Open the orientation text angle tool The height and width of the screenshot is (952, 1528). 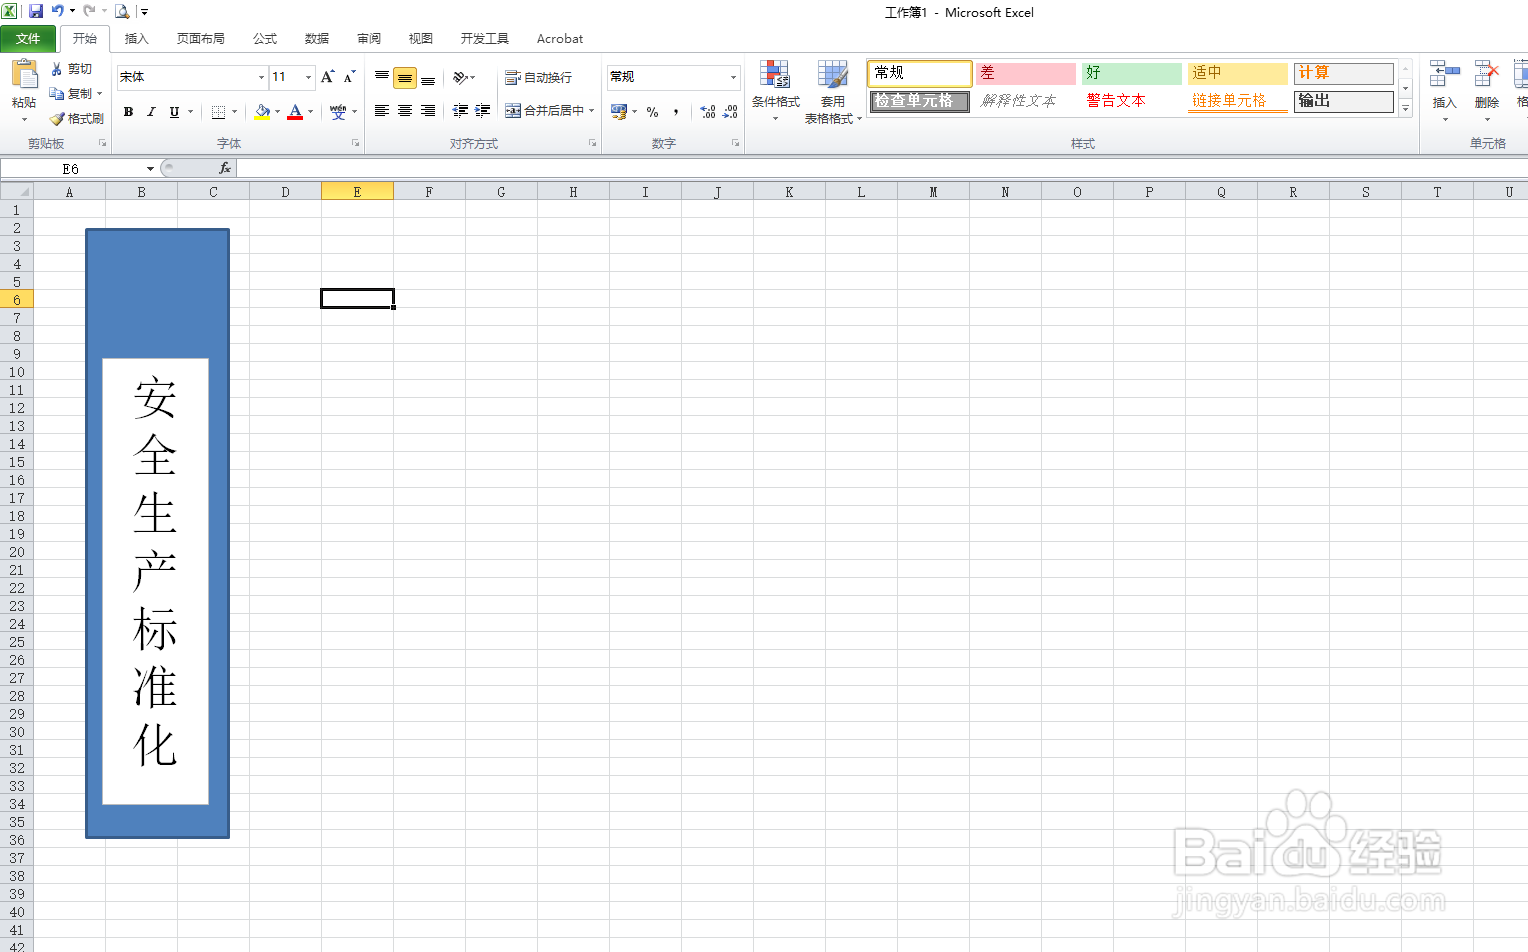click(460, 77)
